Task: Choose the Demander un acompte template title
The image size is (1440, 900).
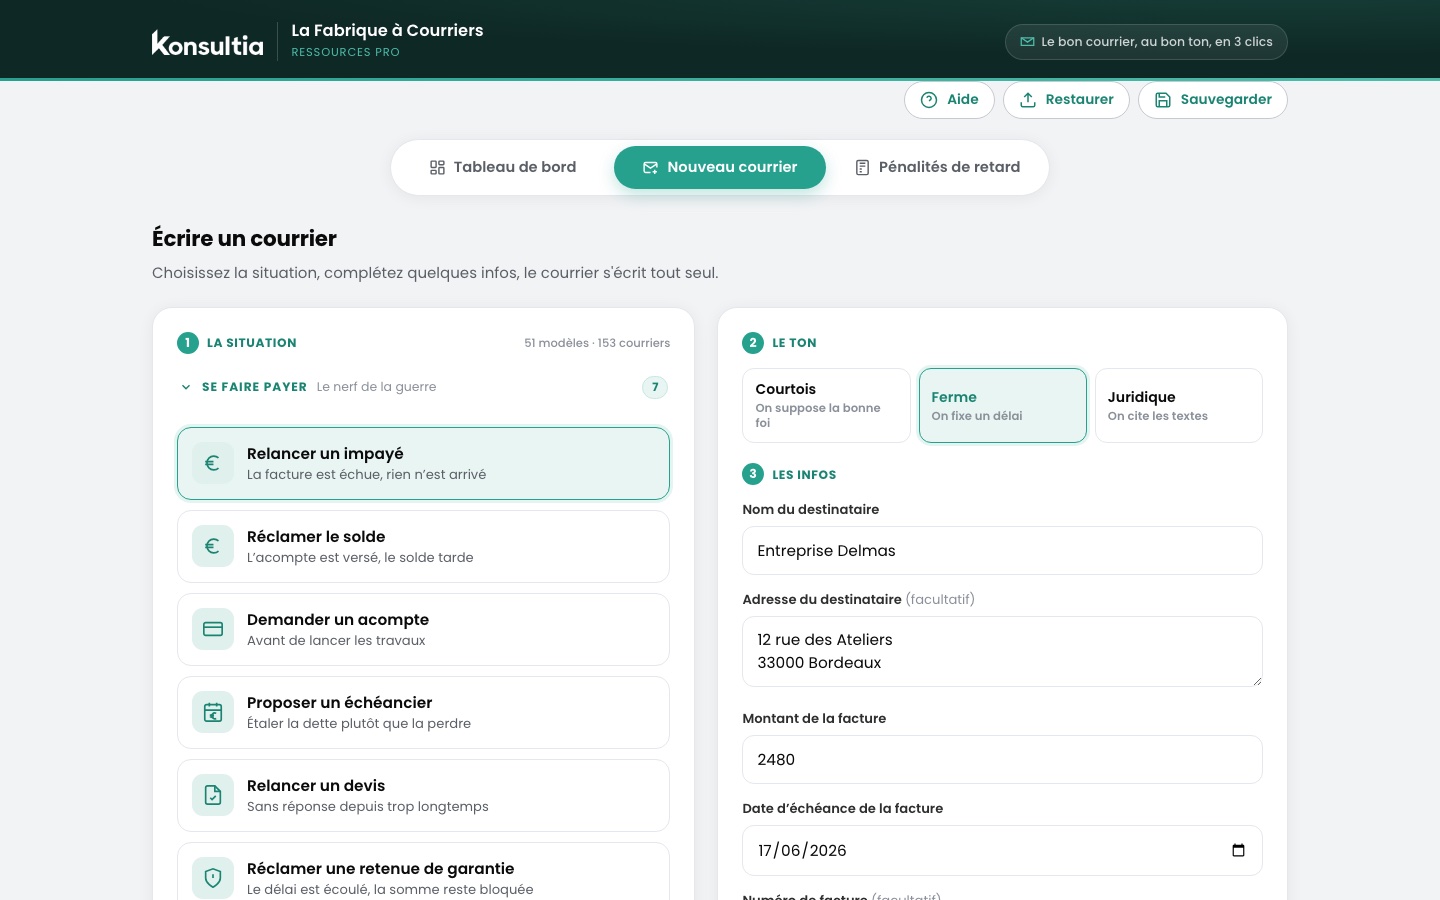Action: click(338, 620)
